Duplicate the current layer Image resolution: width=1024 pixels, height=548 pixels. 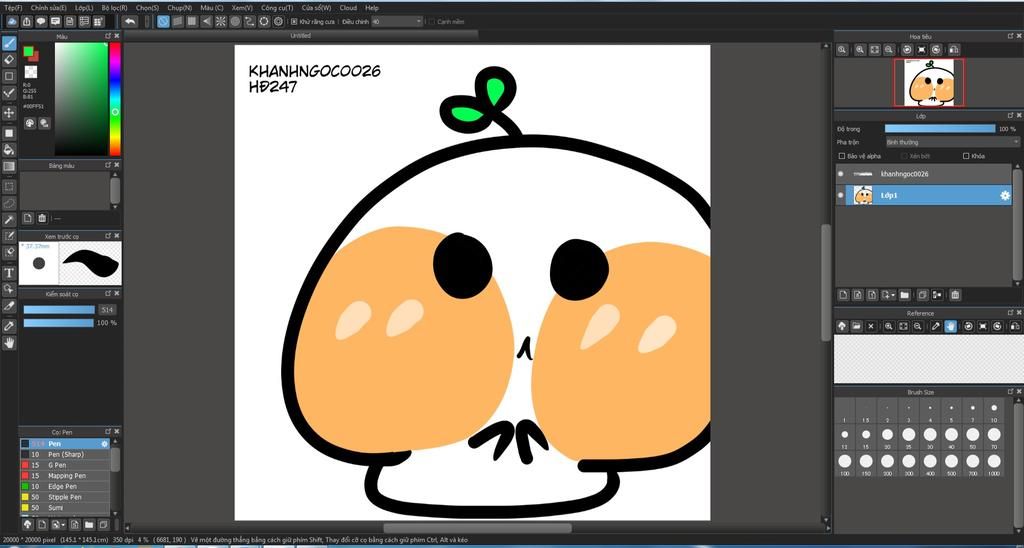point(923,295)
